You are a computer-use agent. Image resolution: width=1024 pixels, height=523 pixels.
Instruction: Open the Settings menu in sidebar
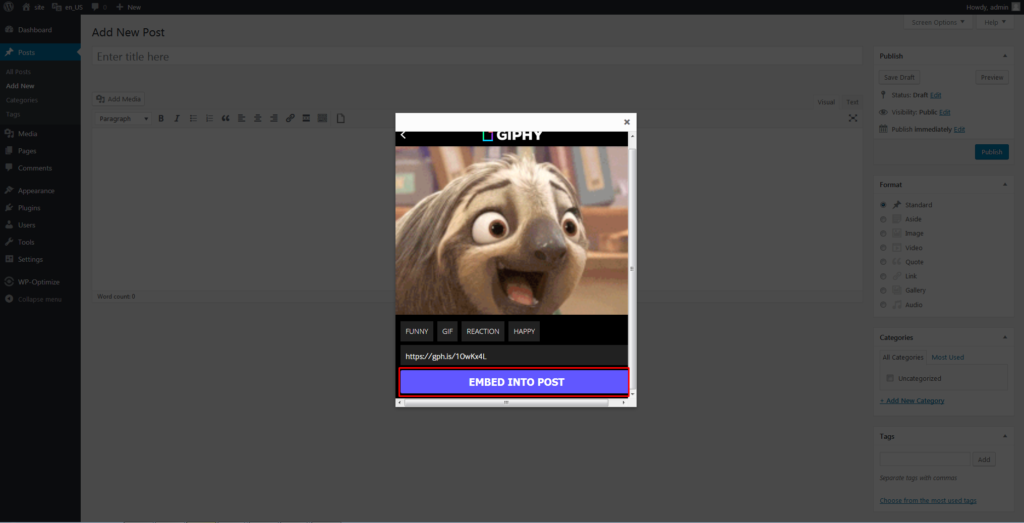[30, 259]
